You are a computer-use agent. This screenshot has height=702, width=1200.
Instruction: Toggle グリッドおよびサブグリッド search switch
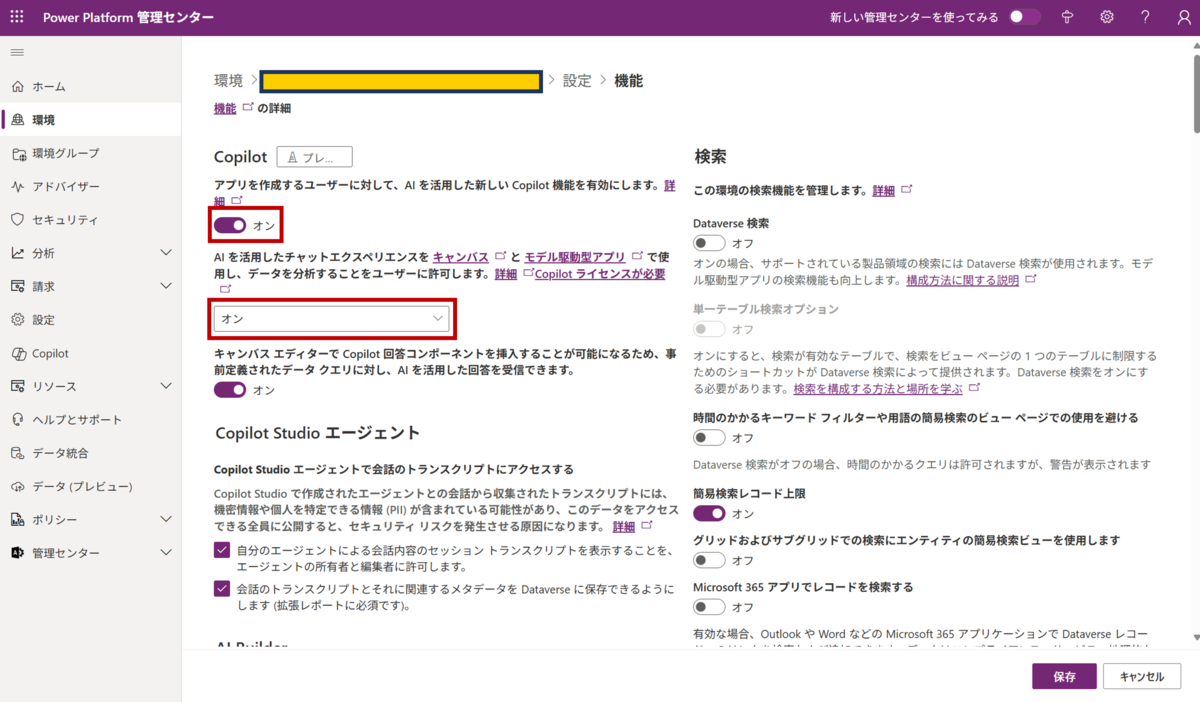[709, 560]
